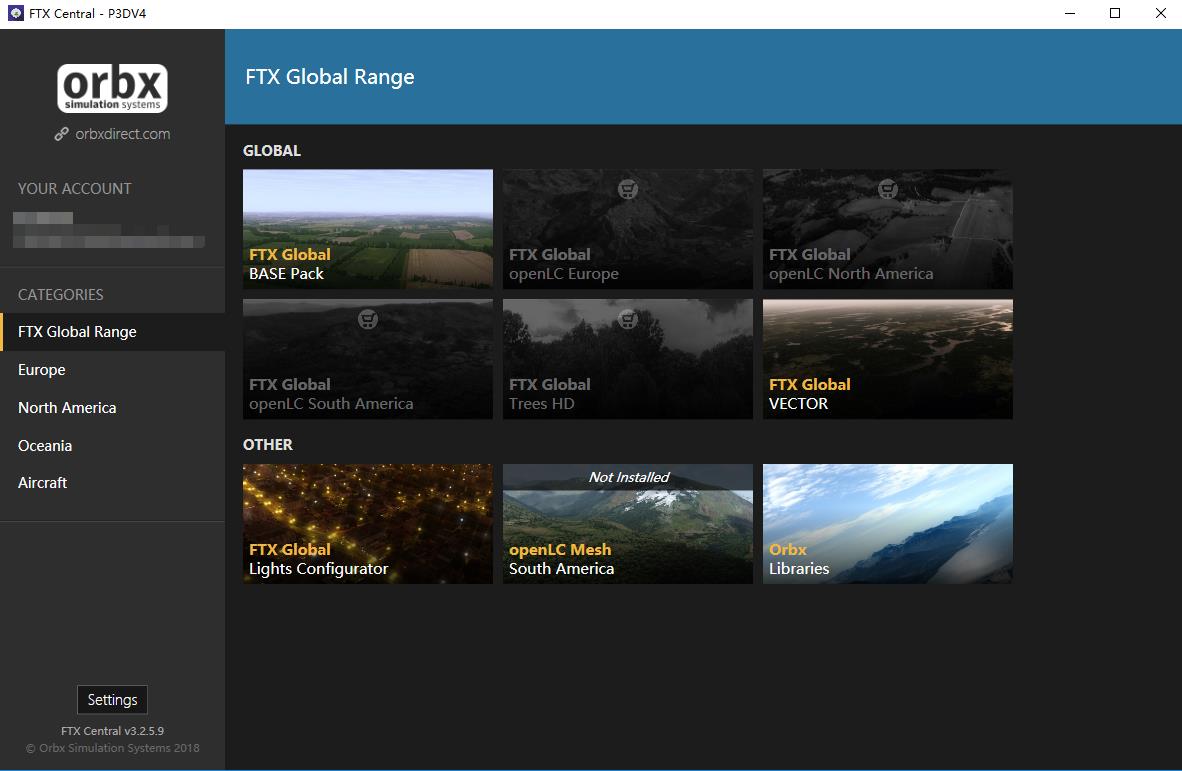Click the link chain icon beside orbxdirect.com
Viewport: 1182px width, 771px height.
pos(62,134)
